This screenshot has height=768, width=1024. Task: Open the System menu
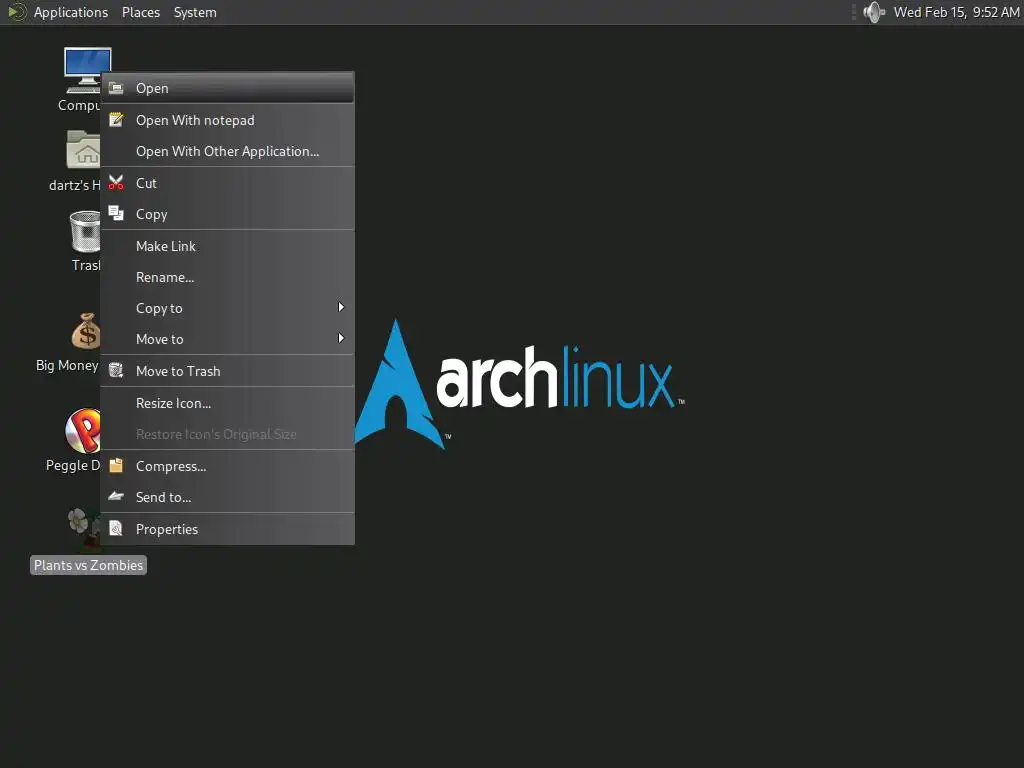click(x=195, y=12)
